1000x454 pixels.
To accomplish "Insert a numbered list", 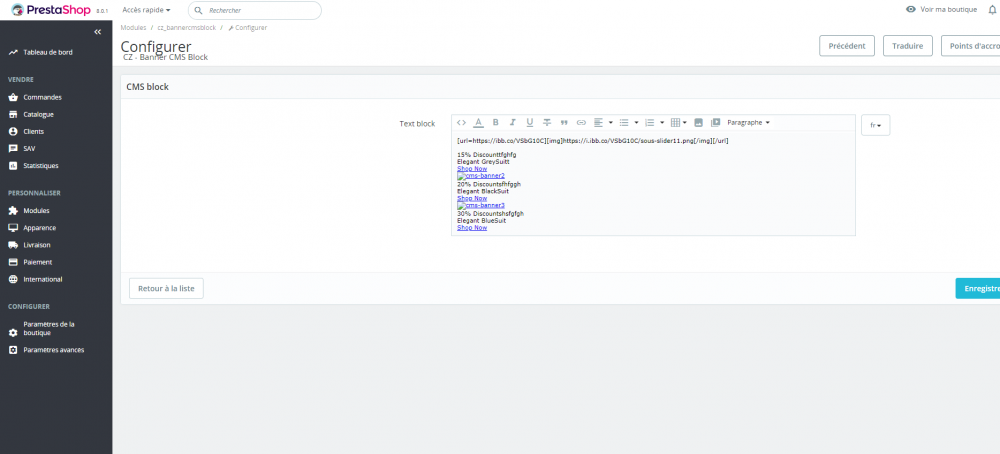I will [x=650, y=122].
